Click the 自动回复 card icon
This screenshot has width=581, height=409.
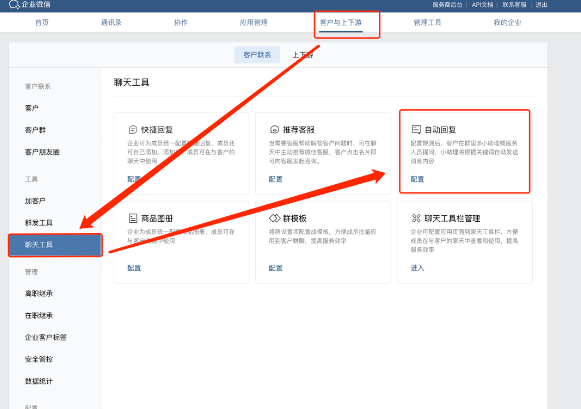416,129
